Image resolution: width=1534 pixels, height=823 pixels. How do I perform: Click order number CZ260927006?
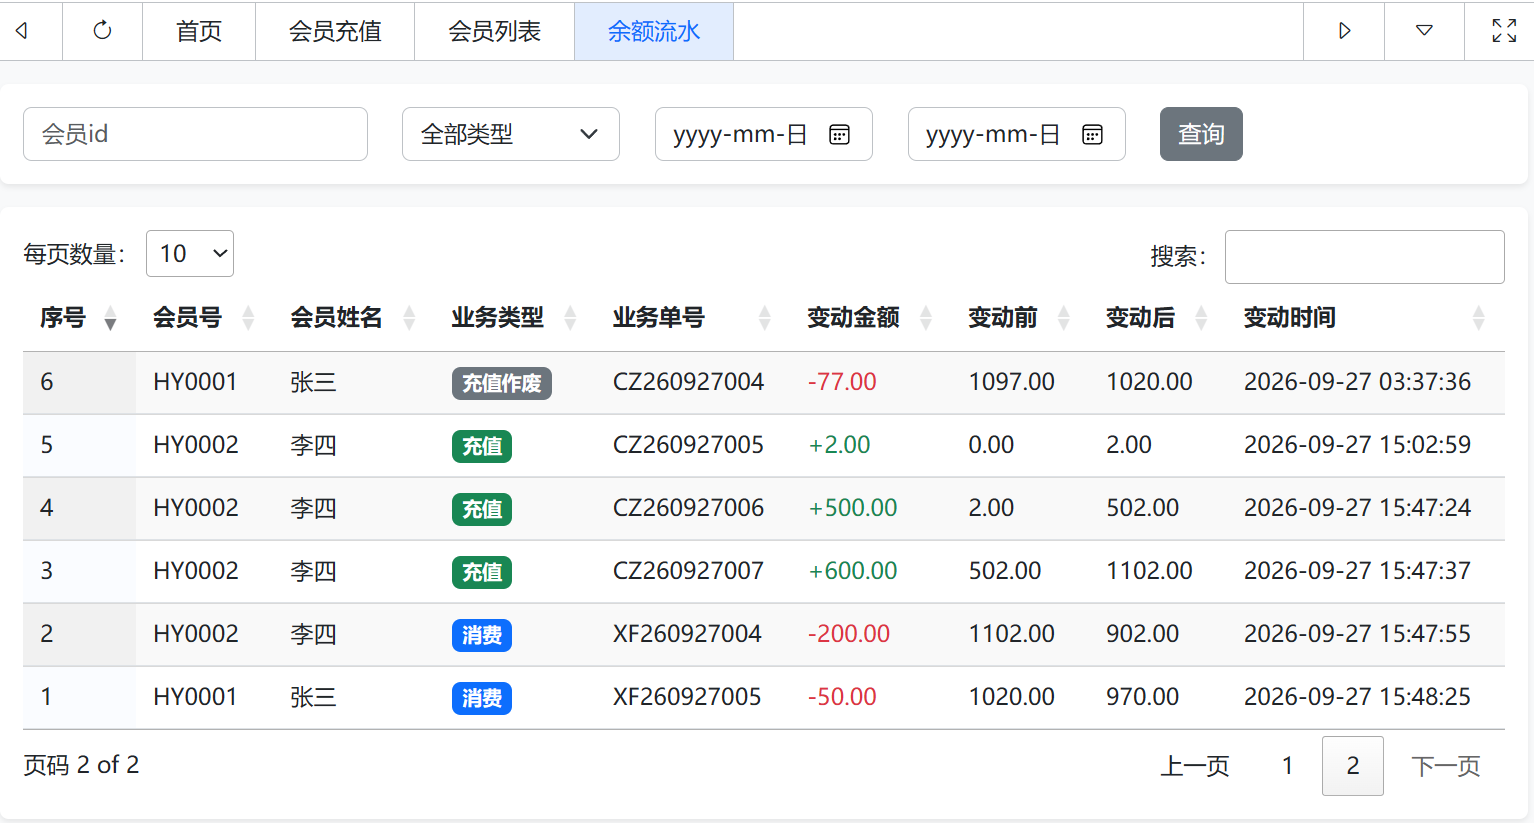pos(688,508)
